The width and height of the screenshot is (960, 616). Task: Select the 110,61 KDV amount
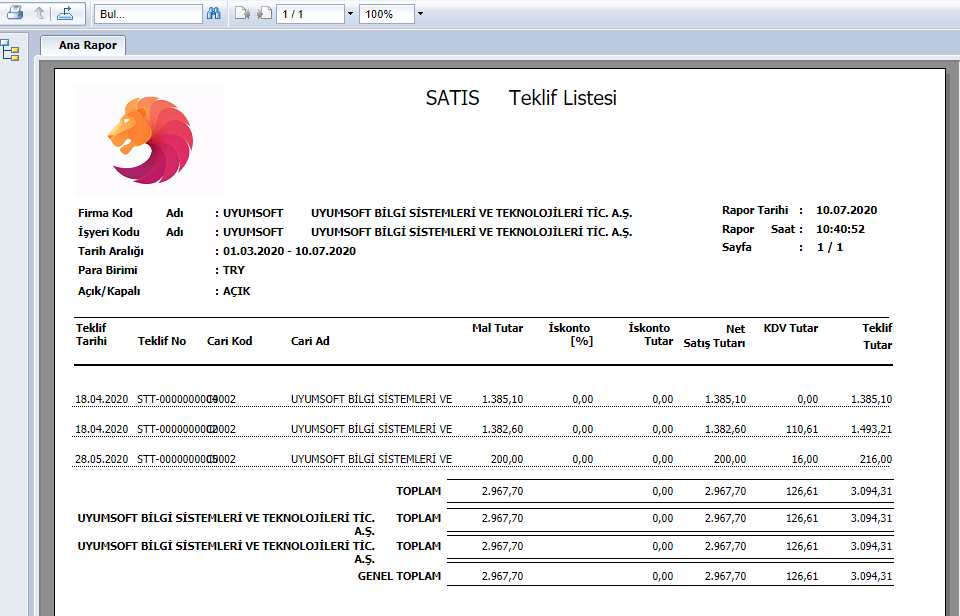click(802, 429)
